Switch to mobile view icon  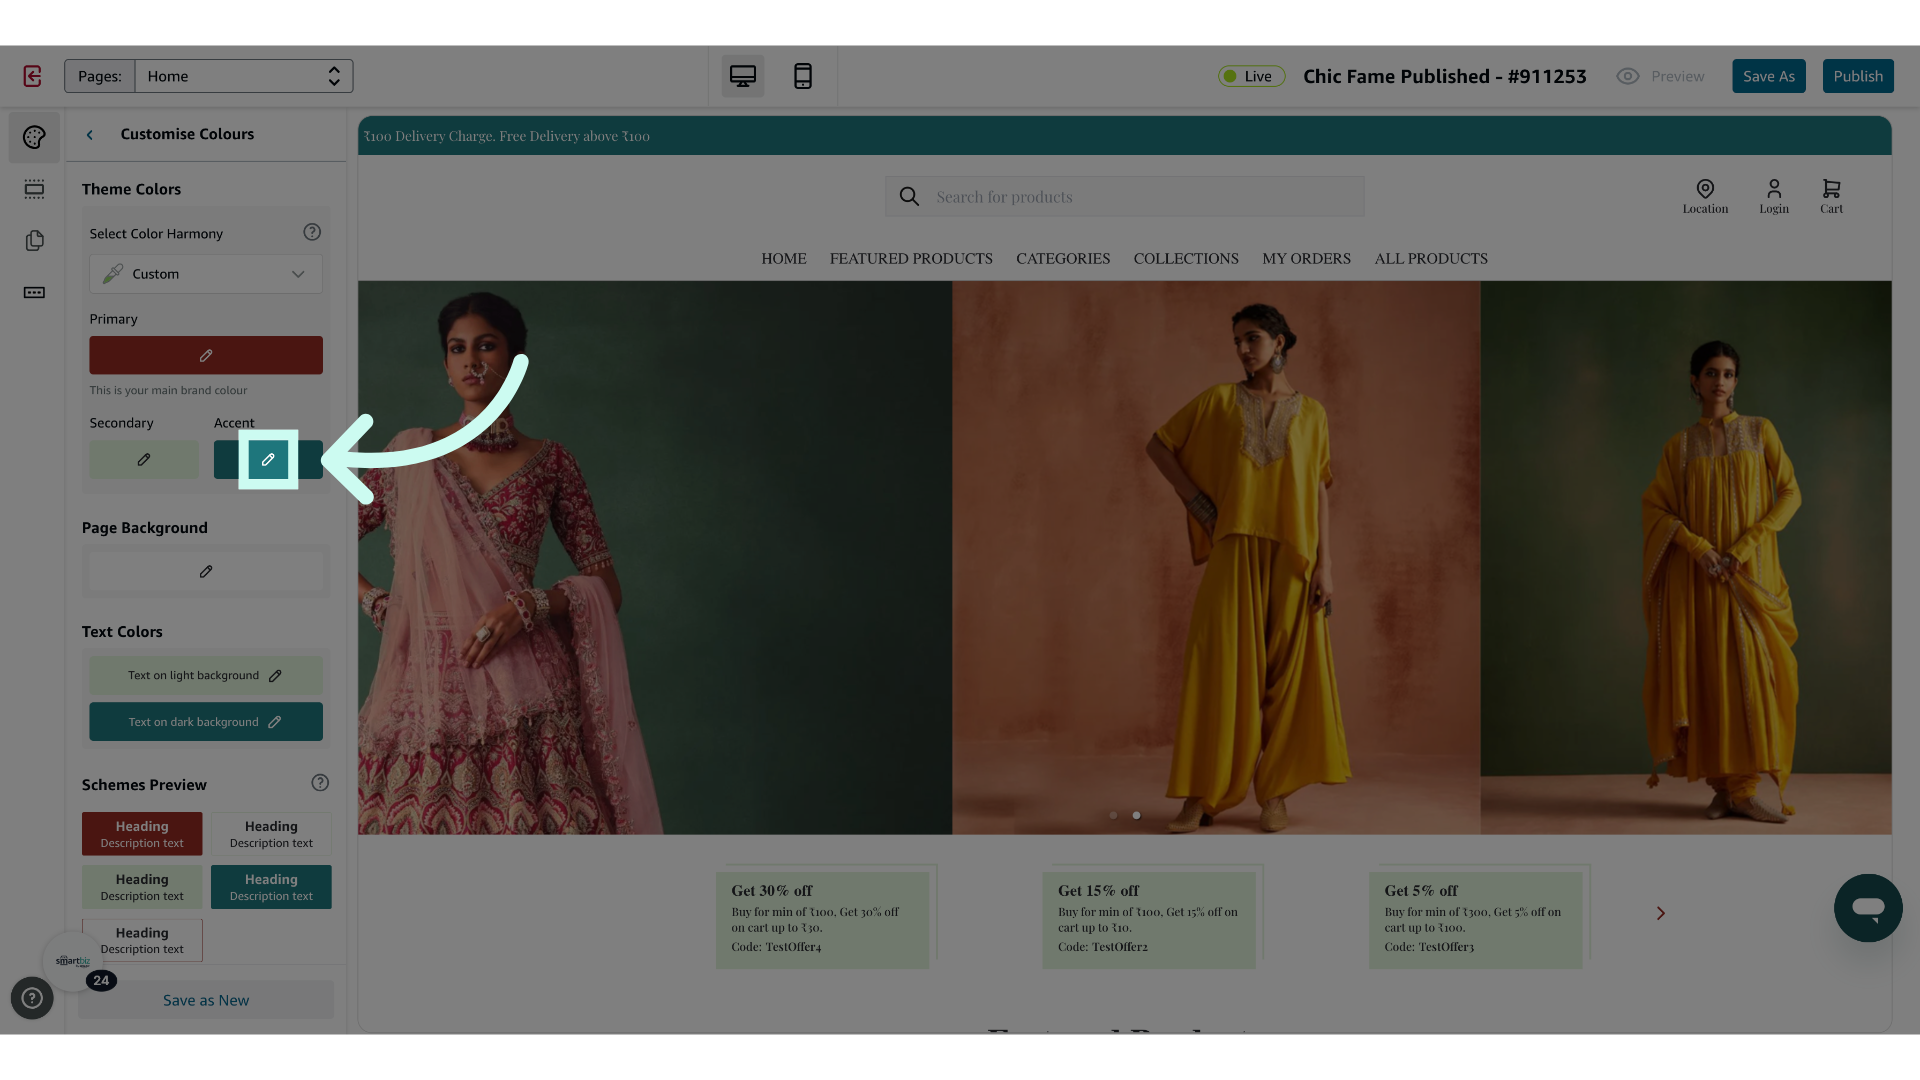tap(803, 76)
